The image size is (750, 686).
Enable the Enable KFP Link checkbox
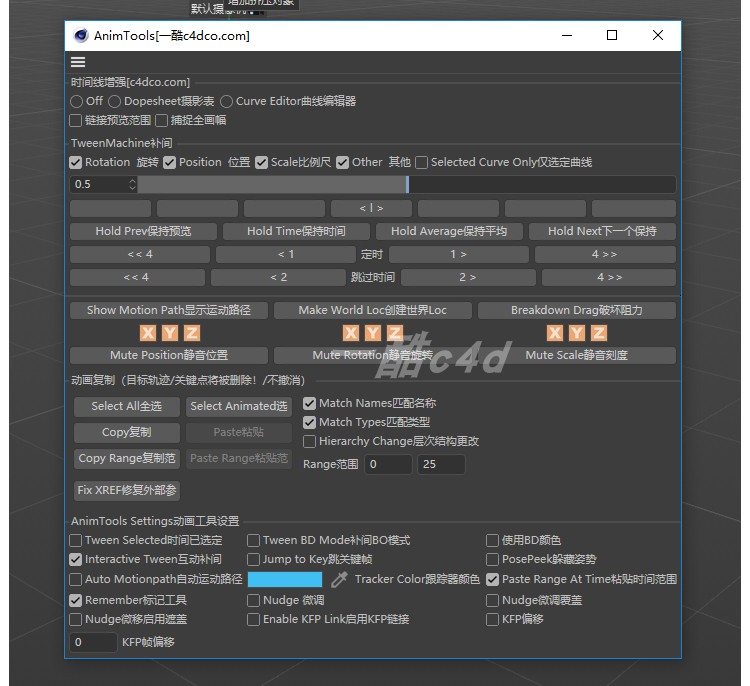coord(254,620)
